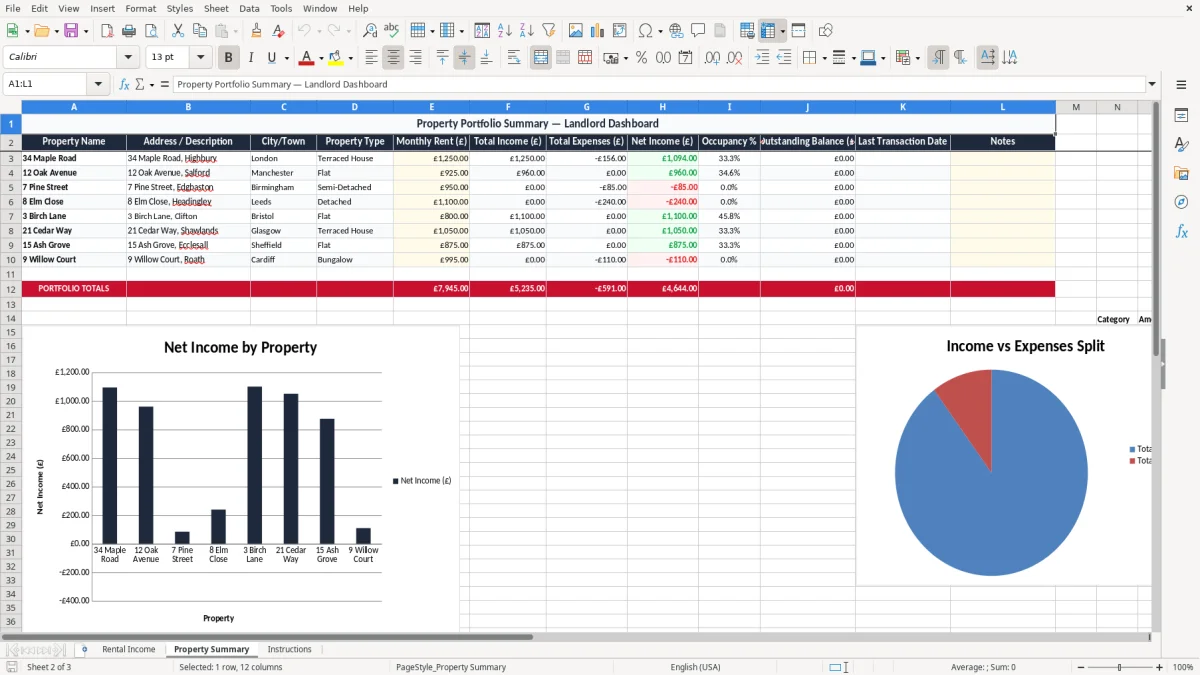Open the Data menu
Image resolution: width=1200 pixels, height=675 pixels.
pyautogui.click(x=250, y=8)
